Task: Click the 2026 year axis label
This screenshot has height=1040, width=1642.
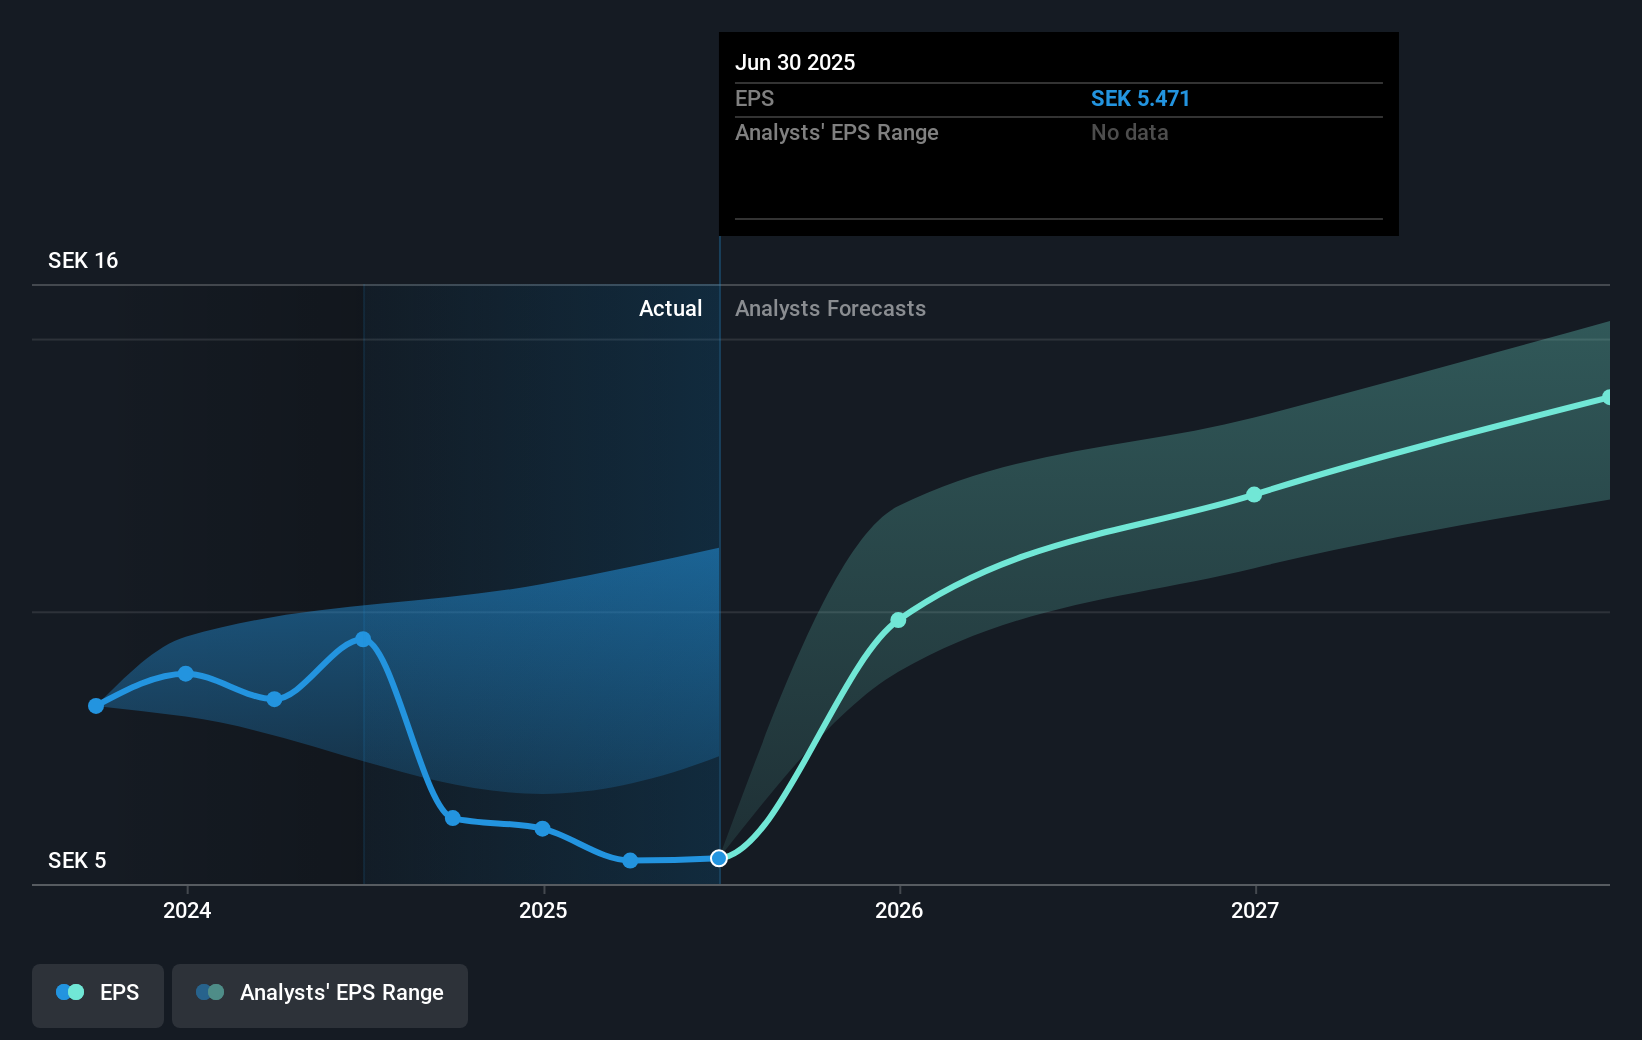Action: coord(898,911)
